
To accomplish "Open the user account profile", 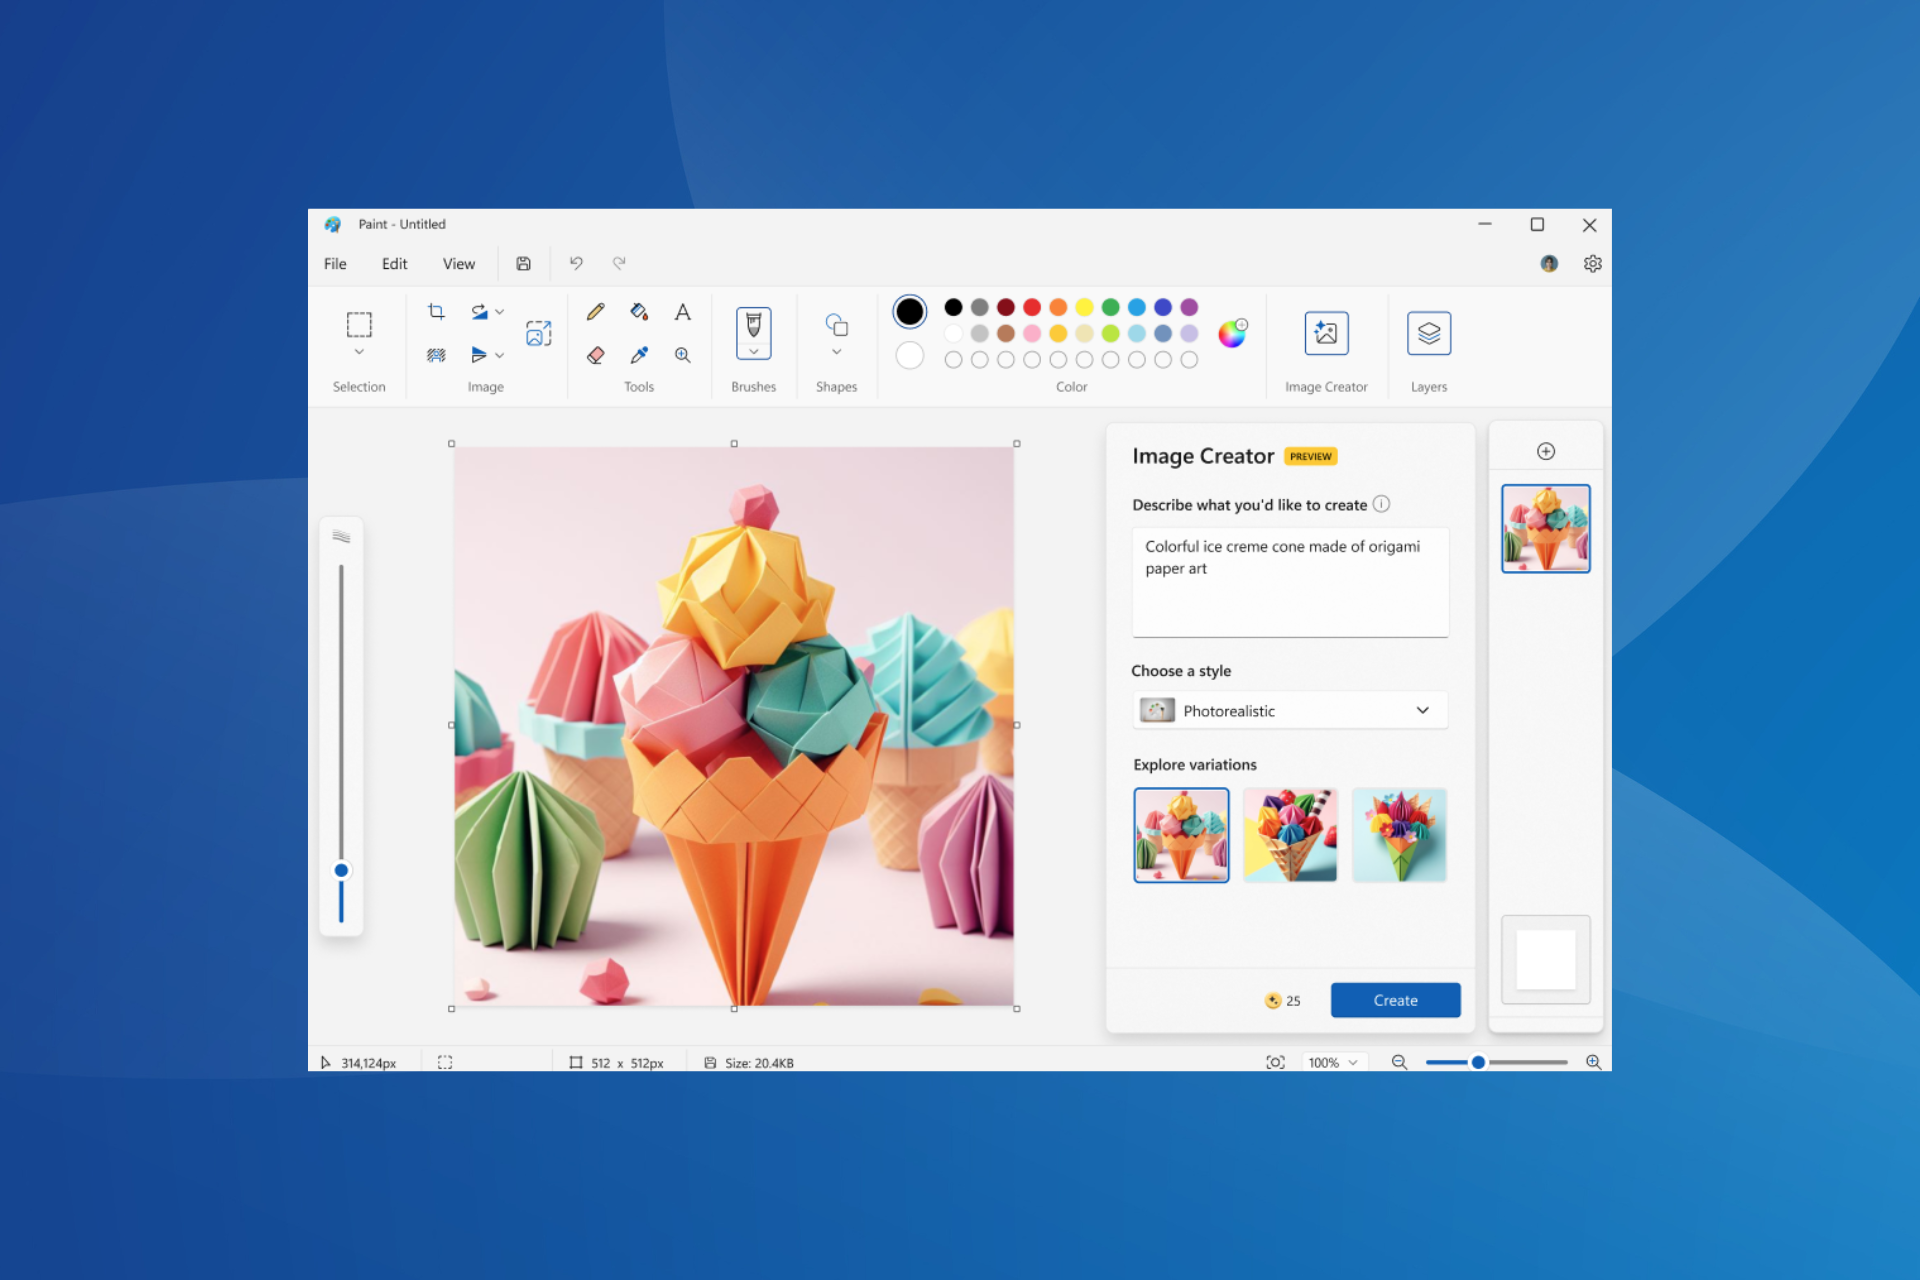I will click(x=1549, y=264).
